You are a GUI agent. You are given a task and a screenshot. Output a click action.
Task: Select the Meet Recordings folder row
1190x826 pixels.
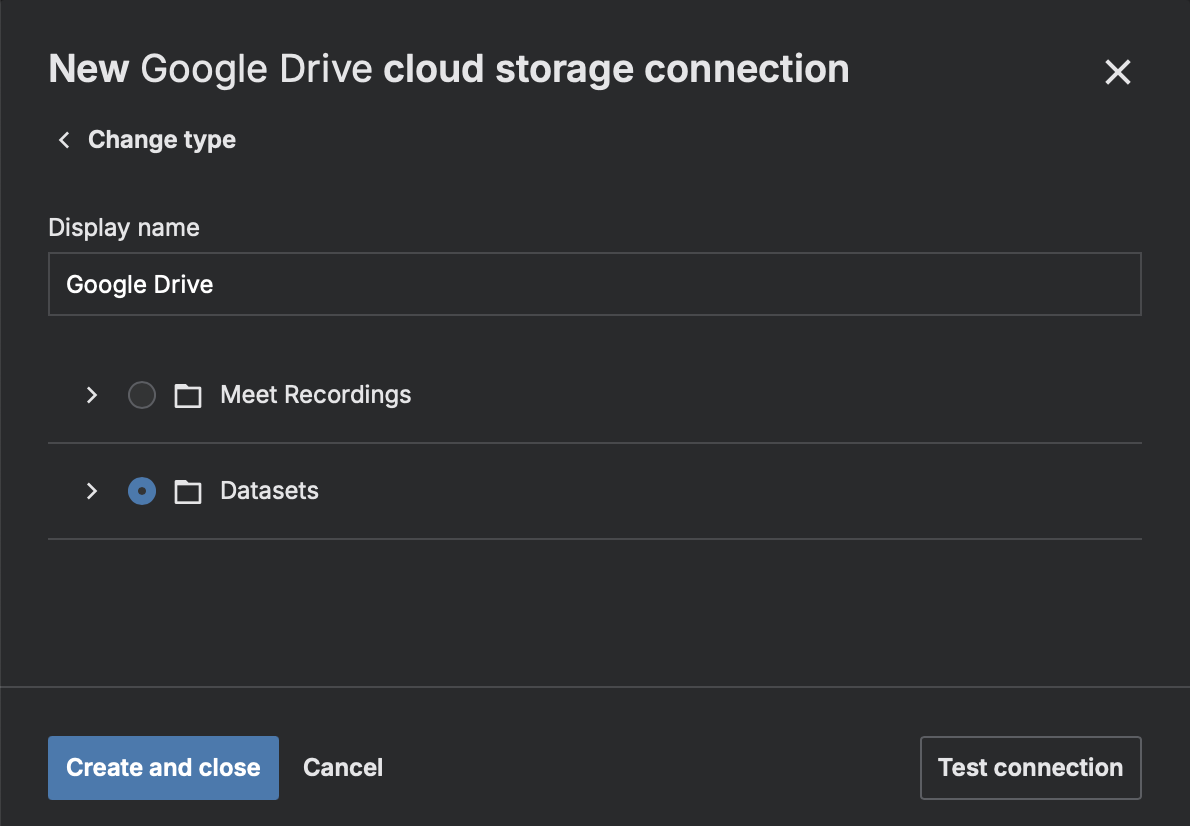tap(315, 395)
